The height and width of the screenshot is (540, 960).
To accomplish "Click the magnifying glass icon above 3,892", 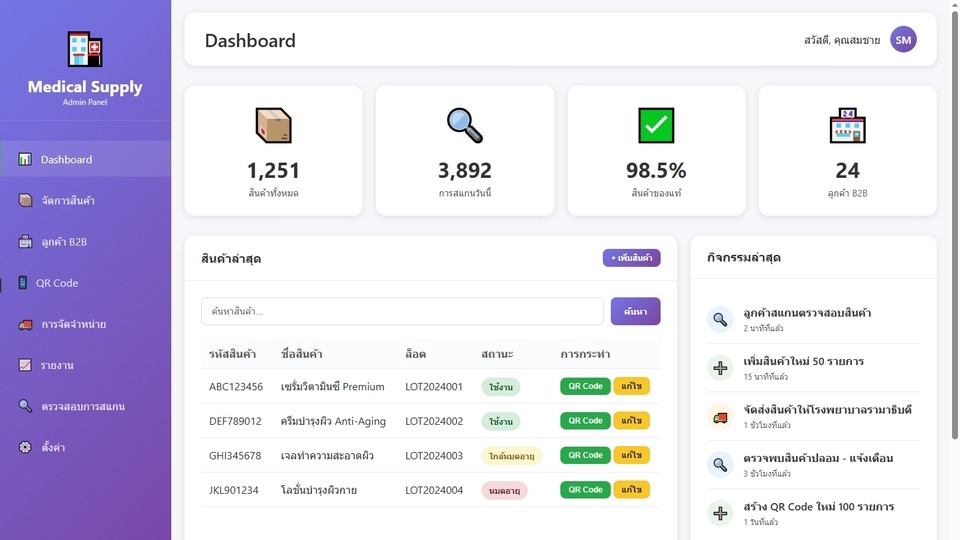I will pos(465,125).
